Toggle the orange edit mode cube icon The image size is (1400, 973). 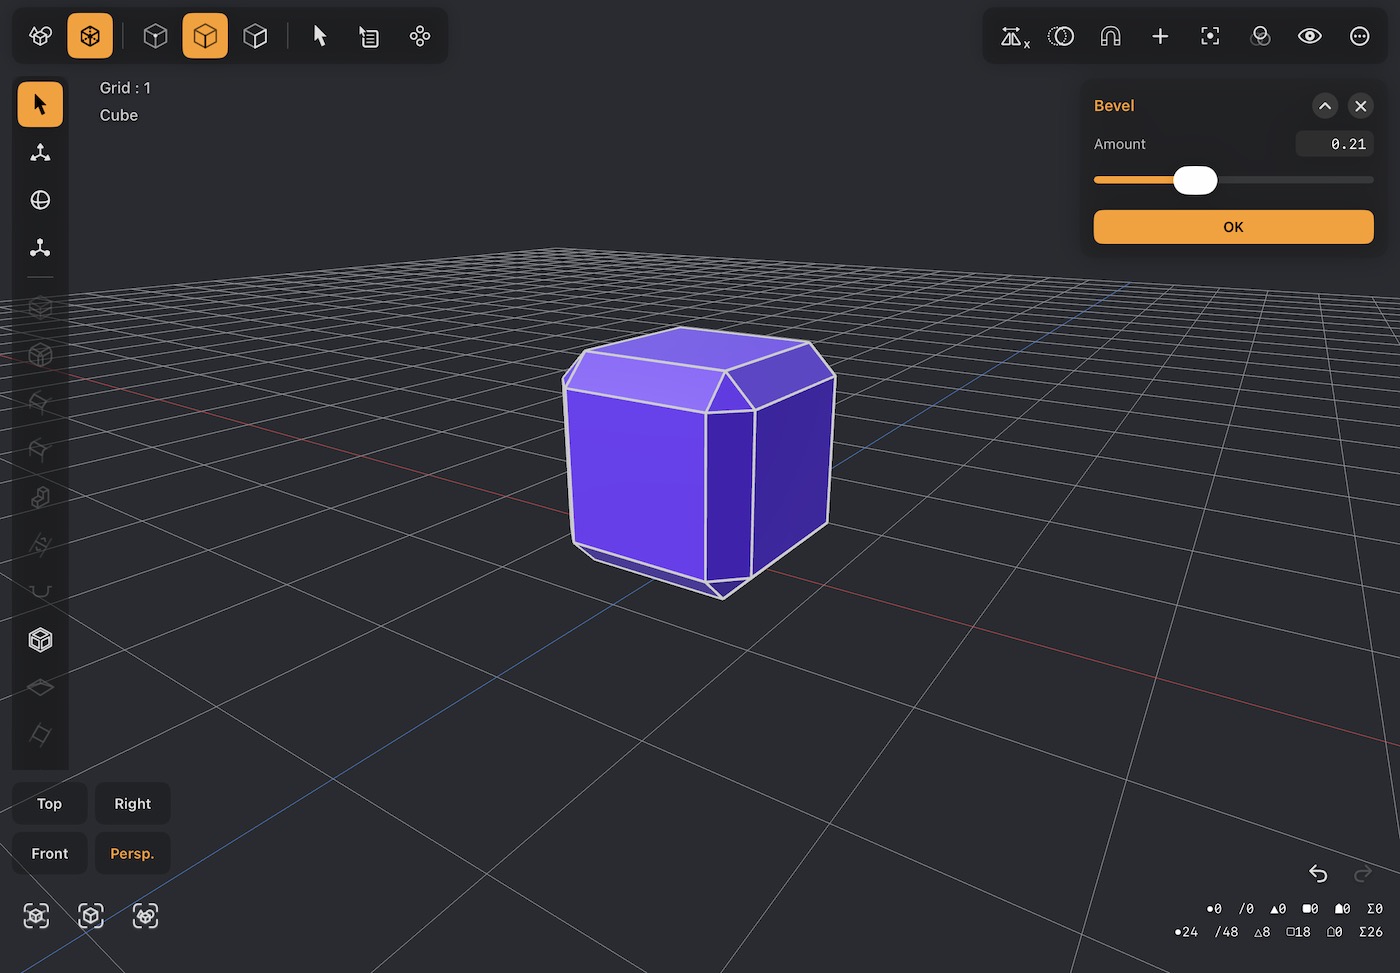[x=90, y=36]
